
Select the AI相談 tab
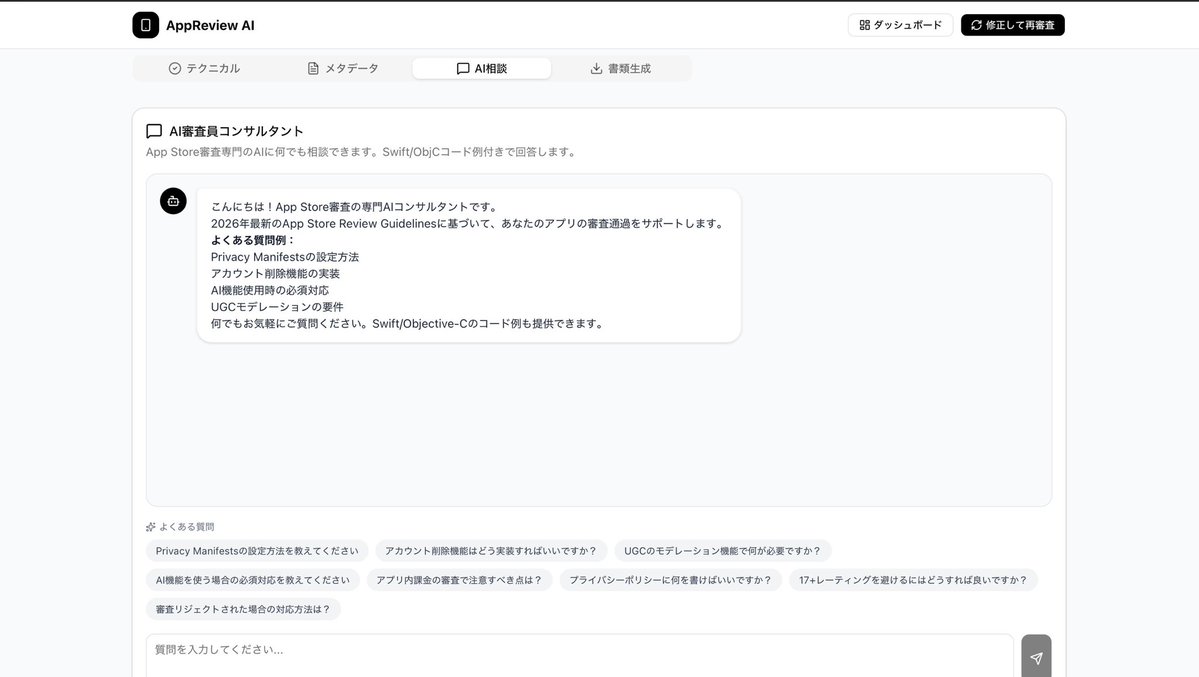coord(482,68)
